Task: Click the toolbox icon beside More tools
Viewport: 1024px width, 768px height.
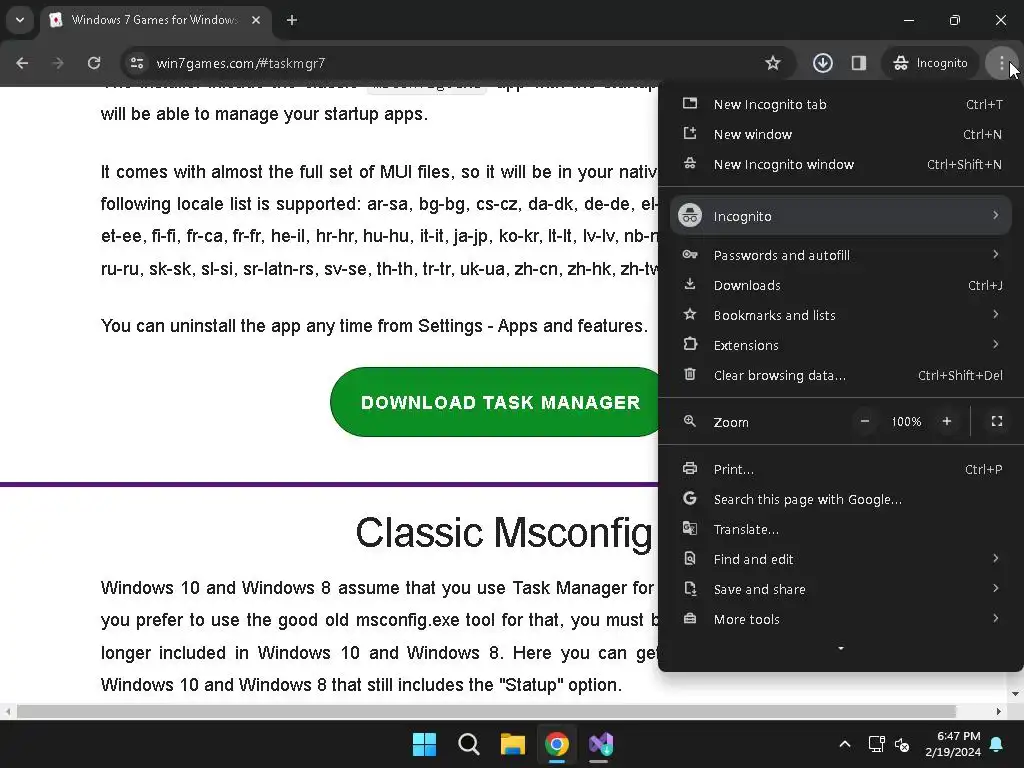Action: 690,618
